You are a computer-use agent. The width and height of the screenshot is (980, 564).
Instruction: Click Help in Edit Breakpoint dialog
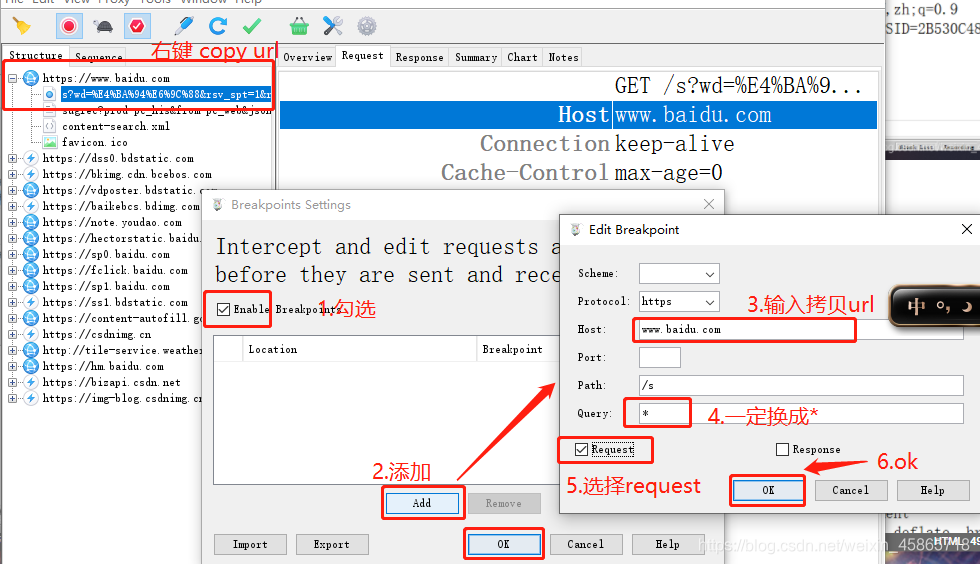click(x=932, y=490)
